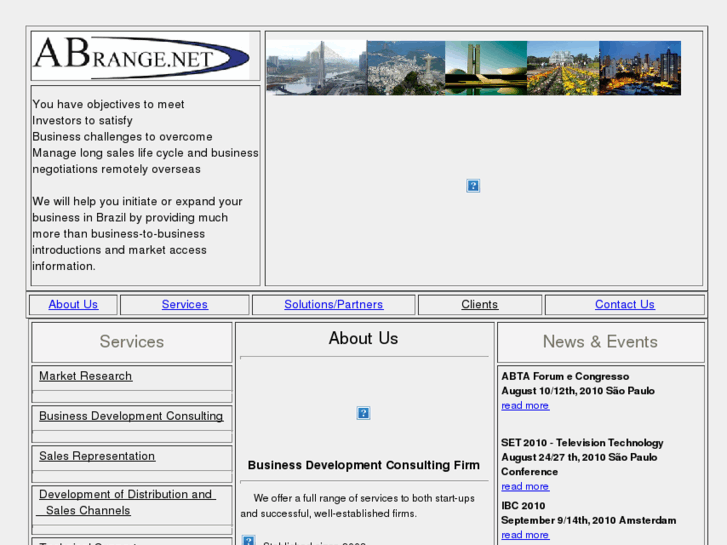Image resolution: width=727 pixels, height=545 pixels.
Task: Click 'September 9/14th, 2010 Amsterdam' date text
Action: (x=588, y=520)
